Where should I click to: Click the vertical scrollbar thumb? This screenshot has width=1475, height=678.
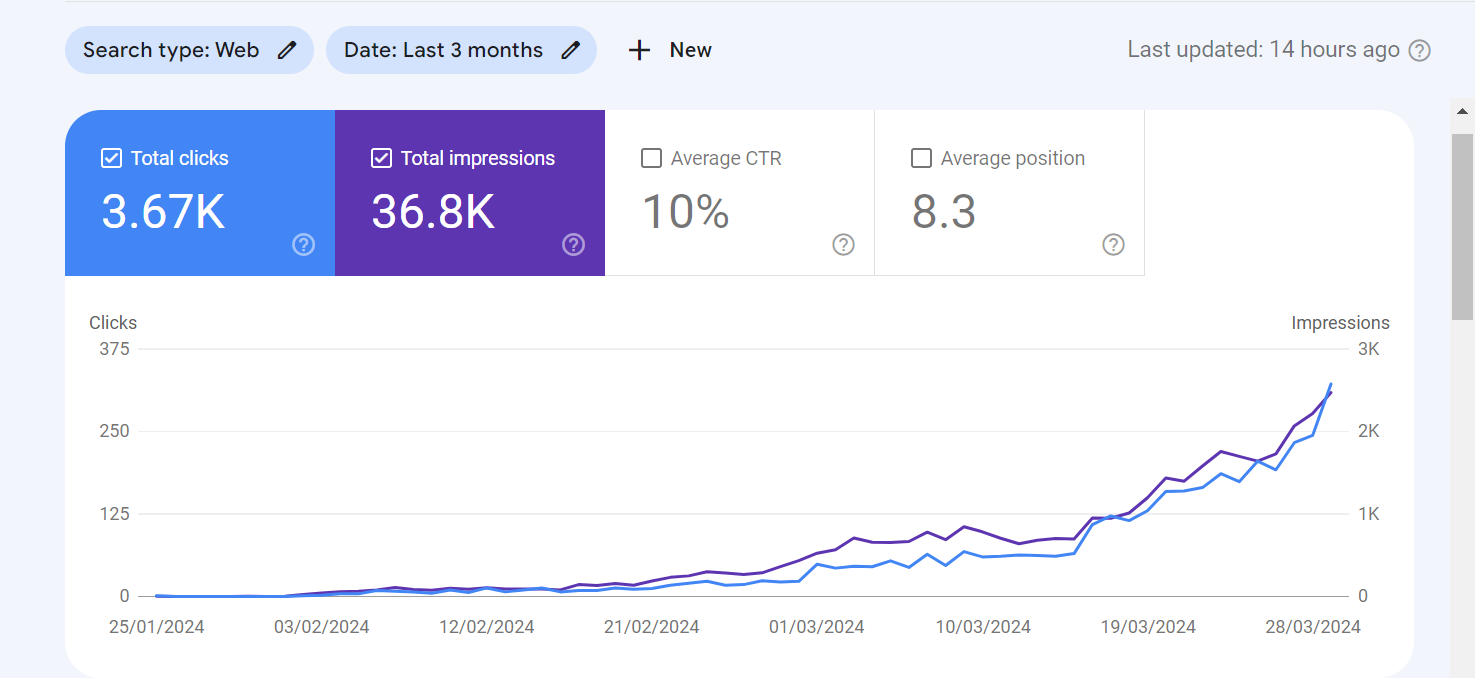click(1463, 226)
